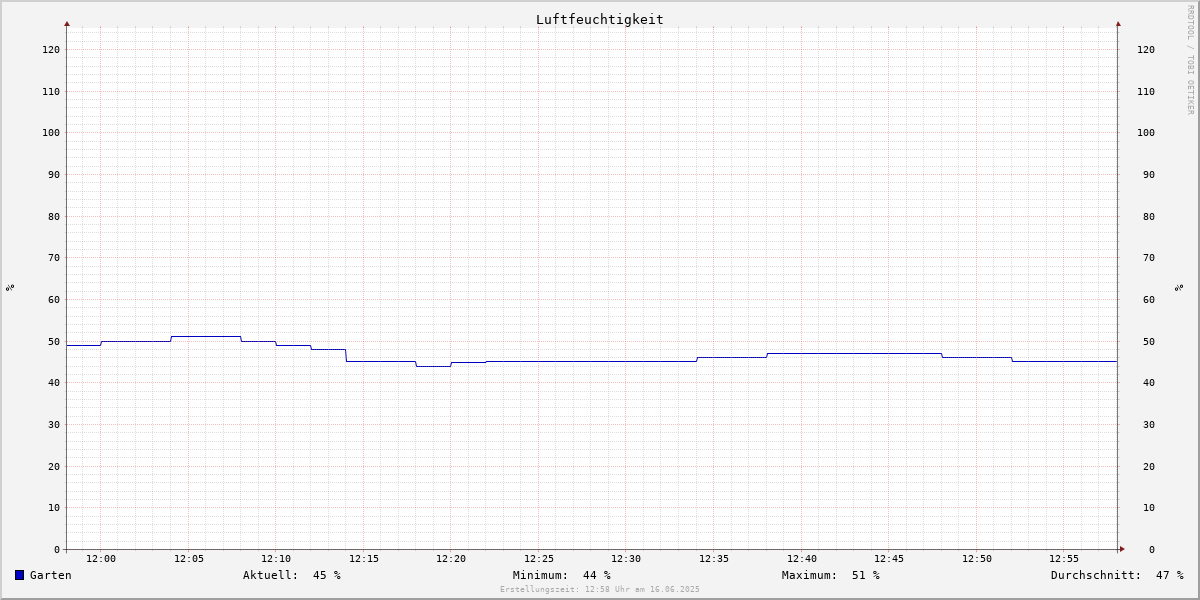Click the 50 label on the left axis
Screen dimensions: 1200x600
tap(54, 341)
